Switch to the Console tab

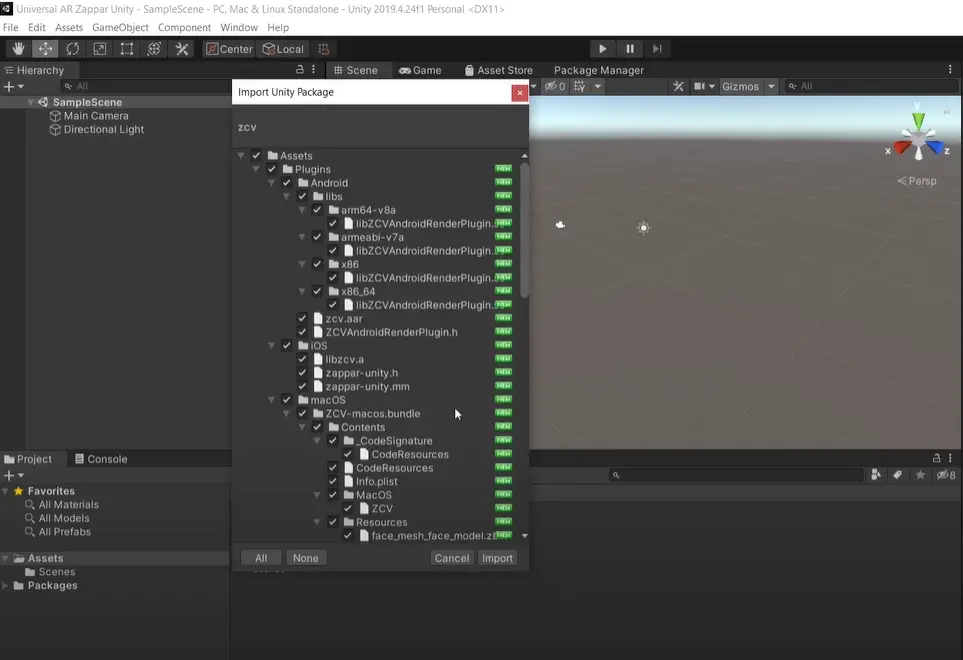pyautogui.click(x=101, y=459)
